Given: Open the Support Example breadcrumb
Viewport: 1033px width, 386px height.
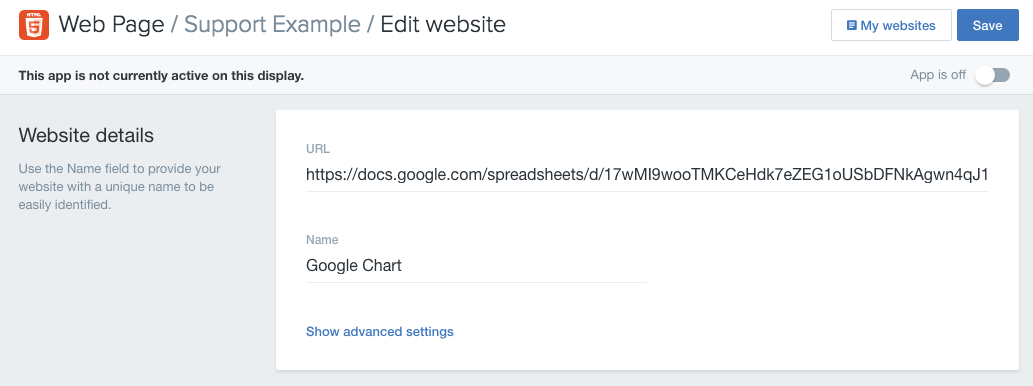Looking at the screenshot, I should point(272,25).
